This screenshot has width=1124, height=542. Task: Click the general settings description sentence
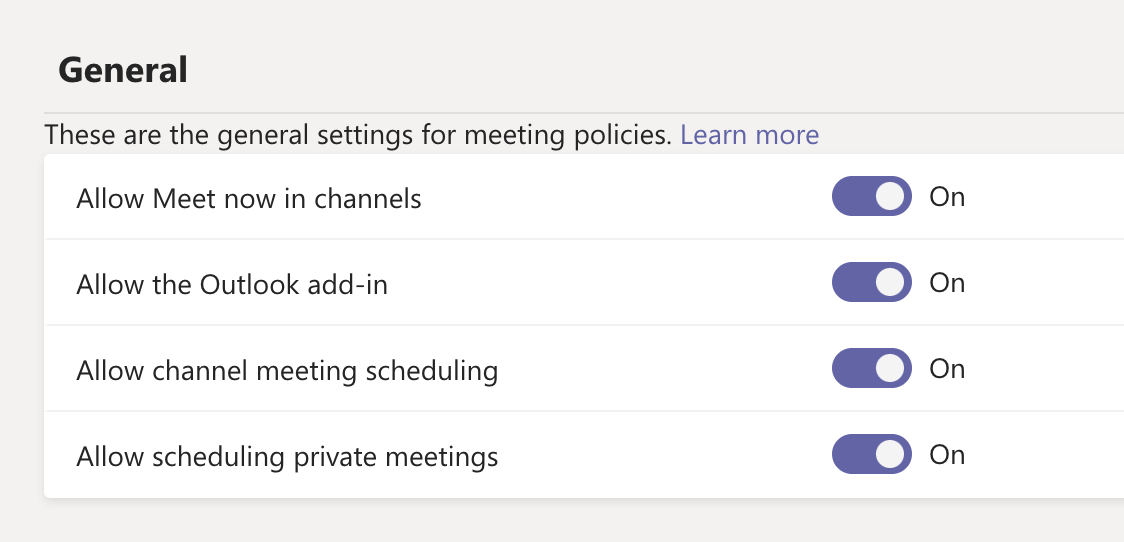pos(358,135)
